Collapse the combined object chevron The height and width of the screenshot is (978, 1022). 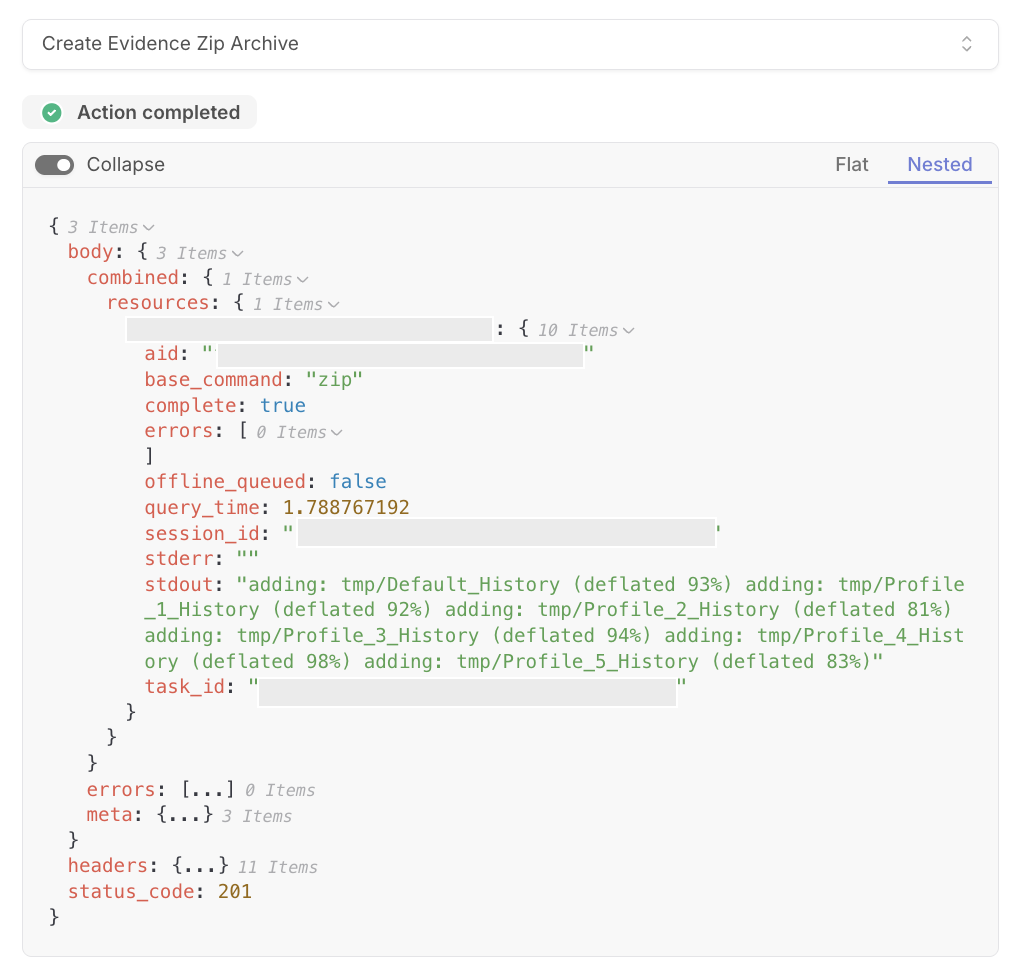pyautogui.click(x=302, y=280)
